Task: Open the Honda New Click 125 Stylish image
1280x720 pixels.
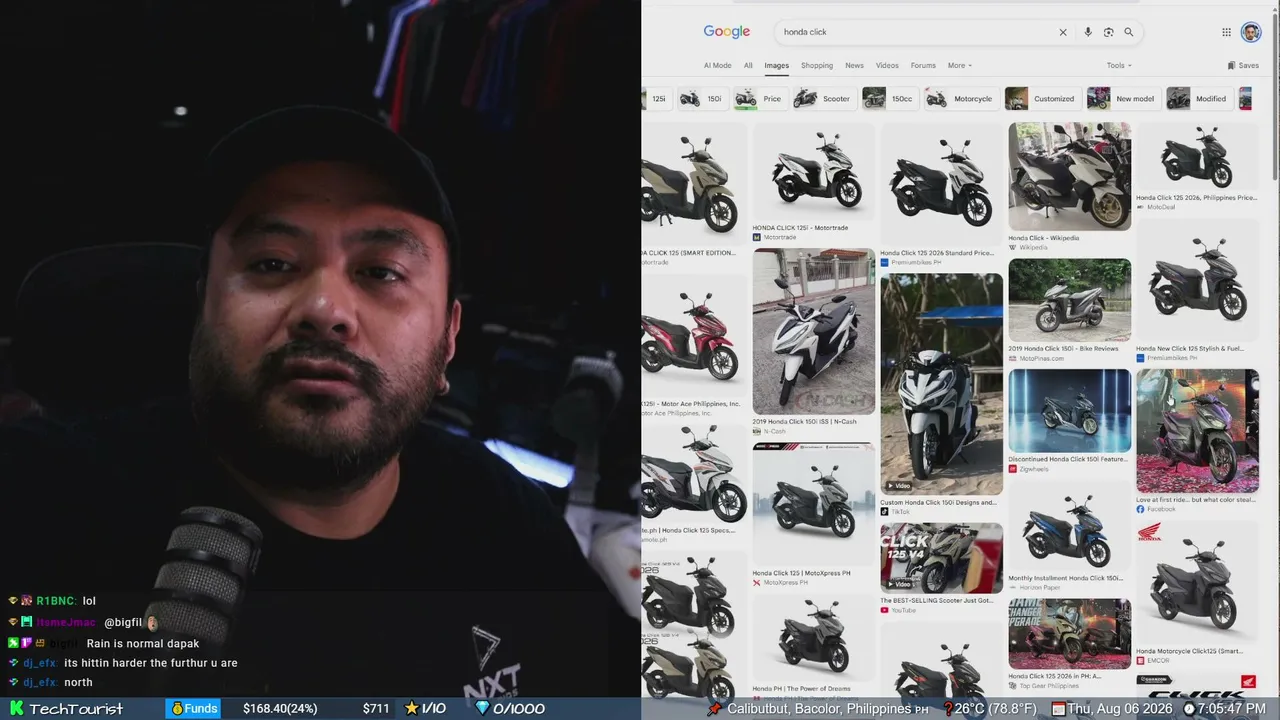Action: point(1198,280)
